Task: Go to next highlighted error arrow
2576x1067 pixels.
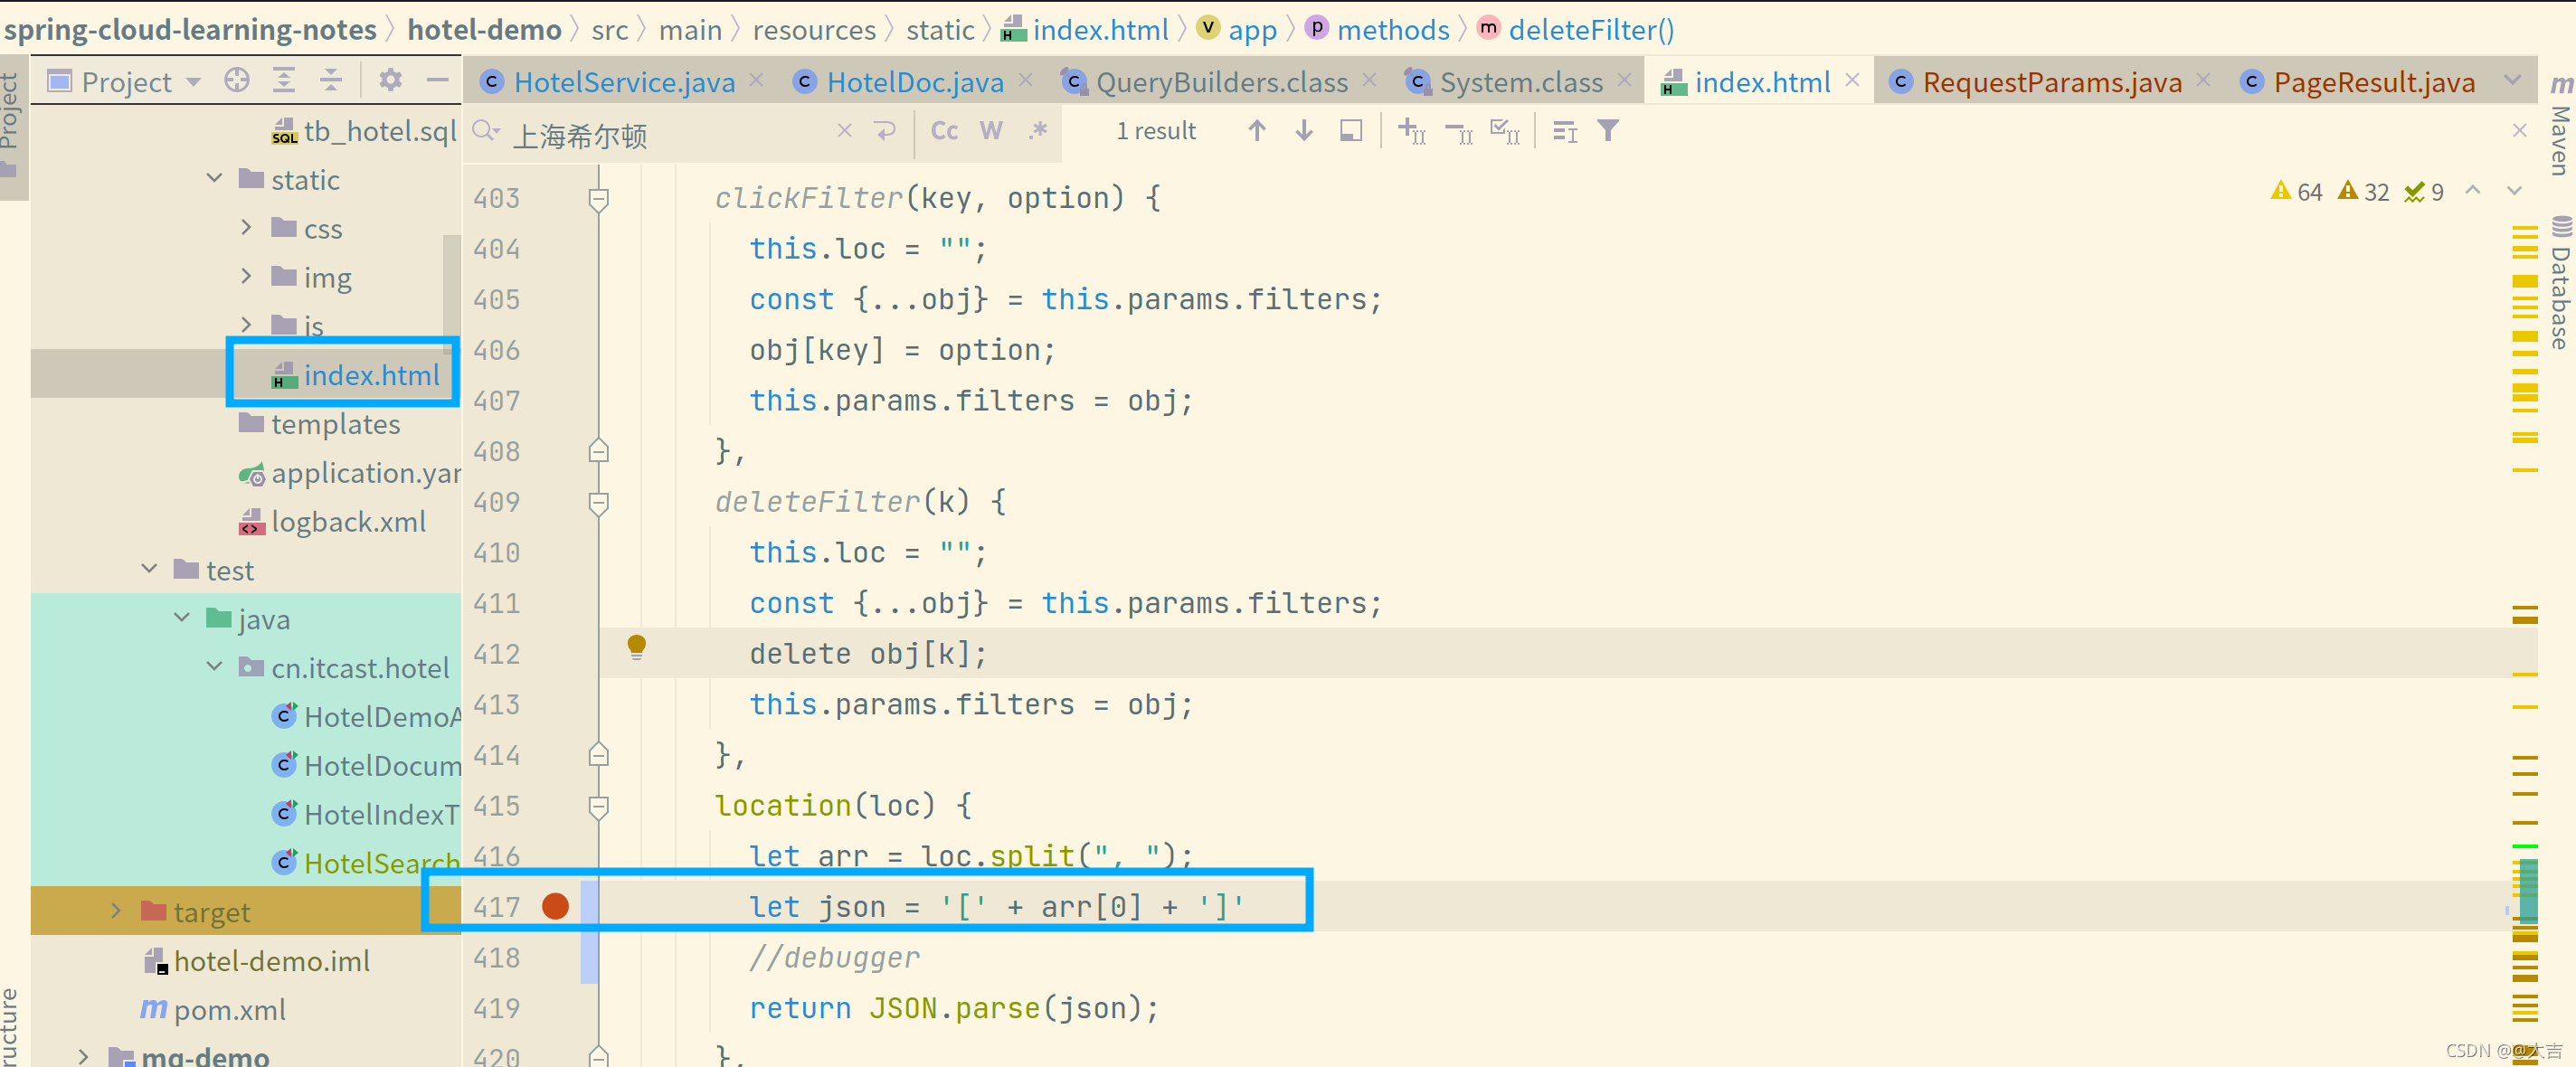Action: pyautogui.click(x=2514, y=190)
